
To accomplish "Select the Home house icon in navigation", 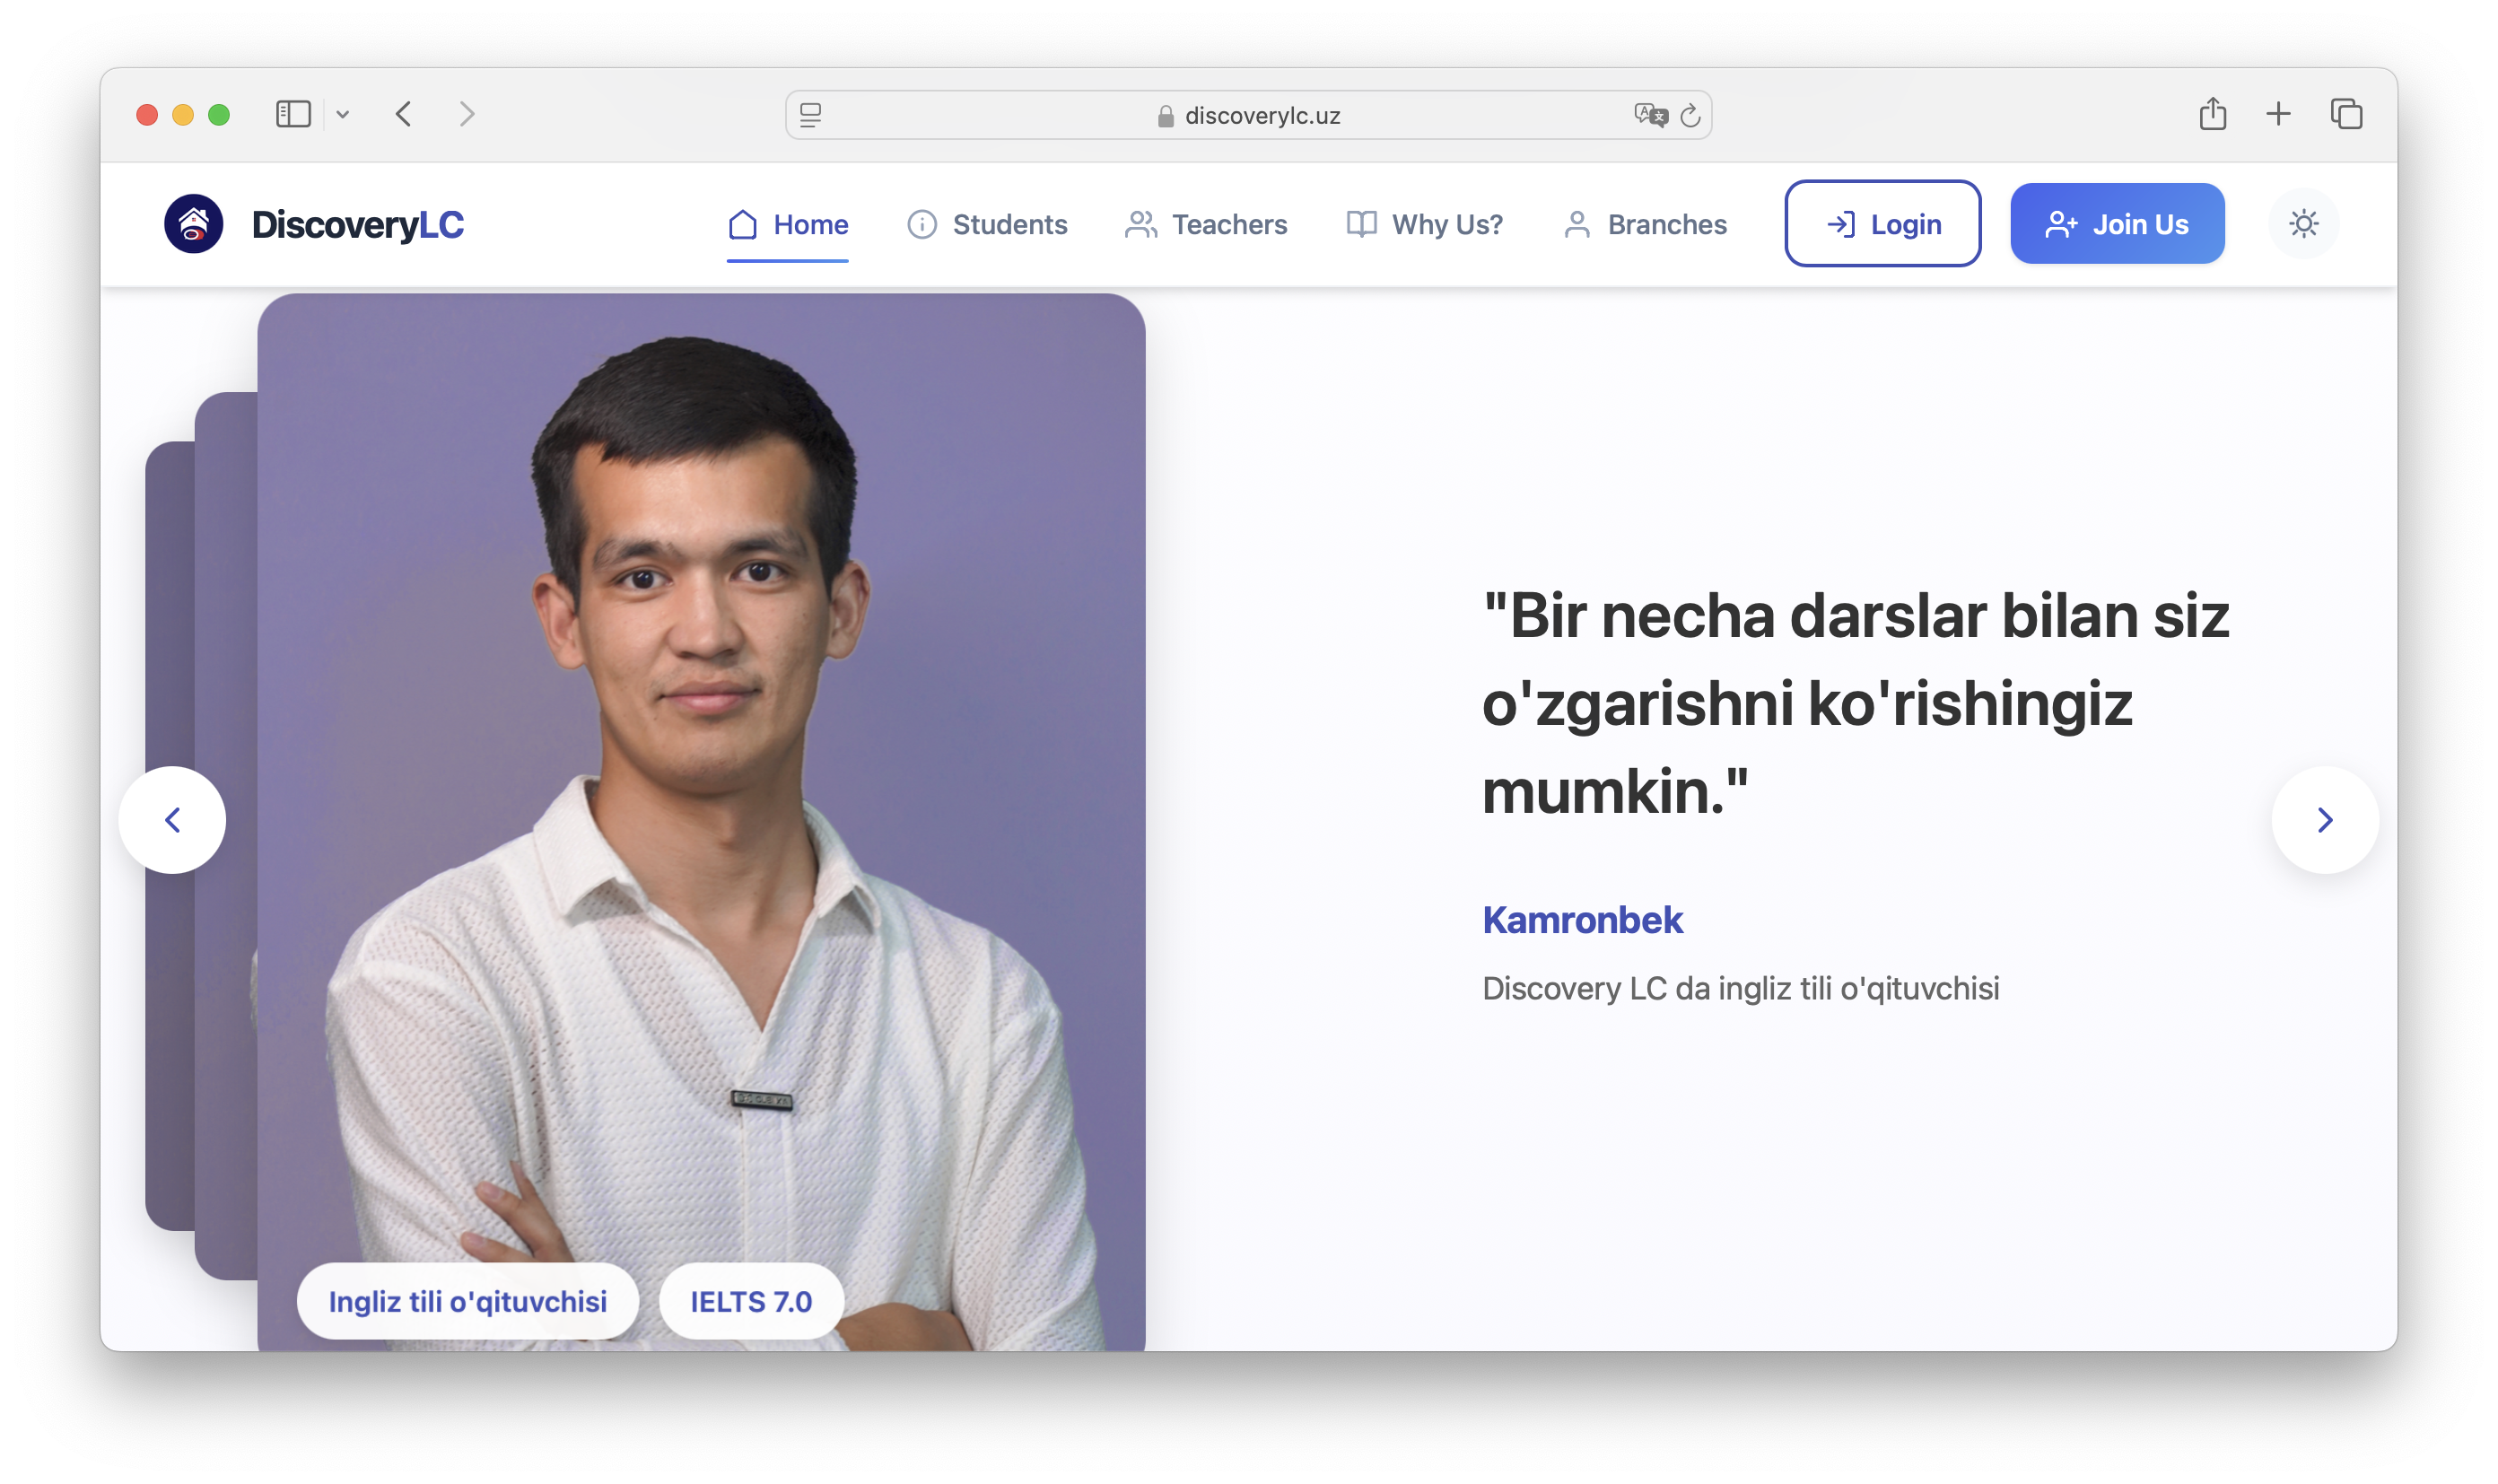I will click(741, 224).
